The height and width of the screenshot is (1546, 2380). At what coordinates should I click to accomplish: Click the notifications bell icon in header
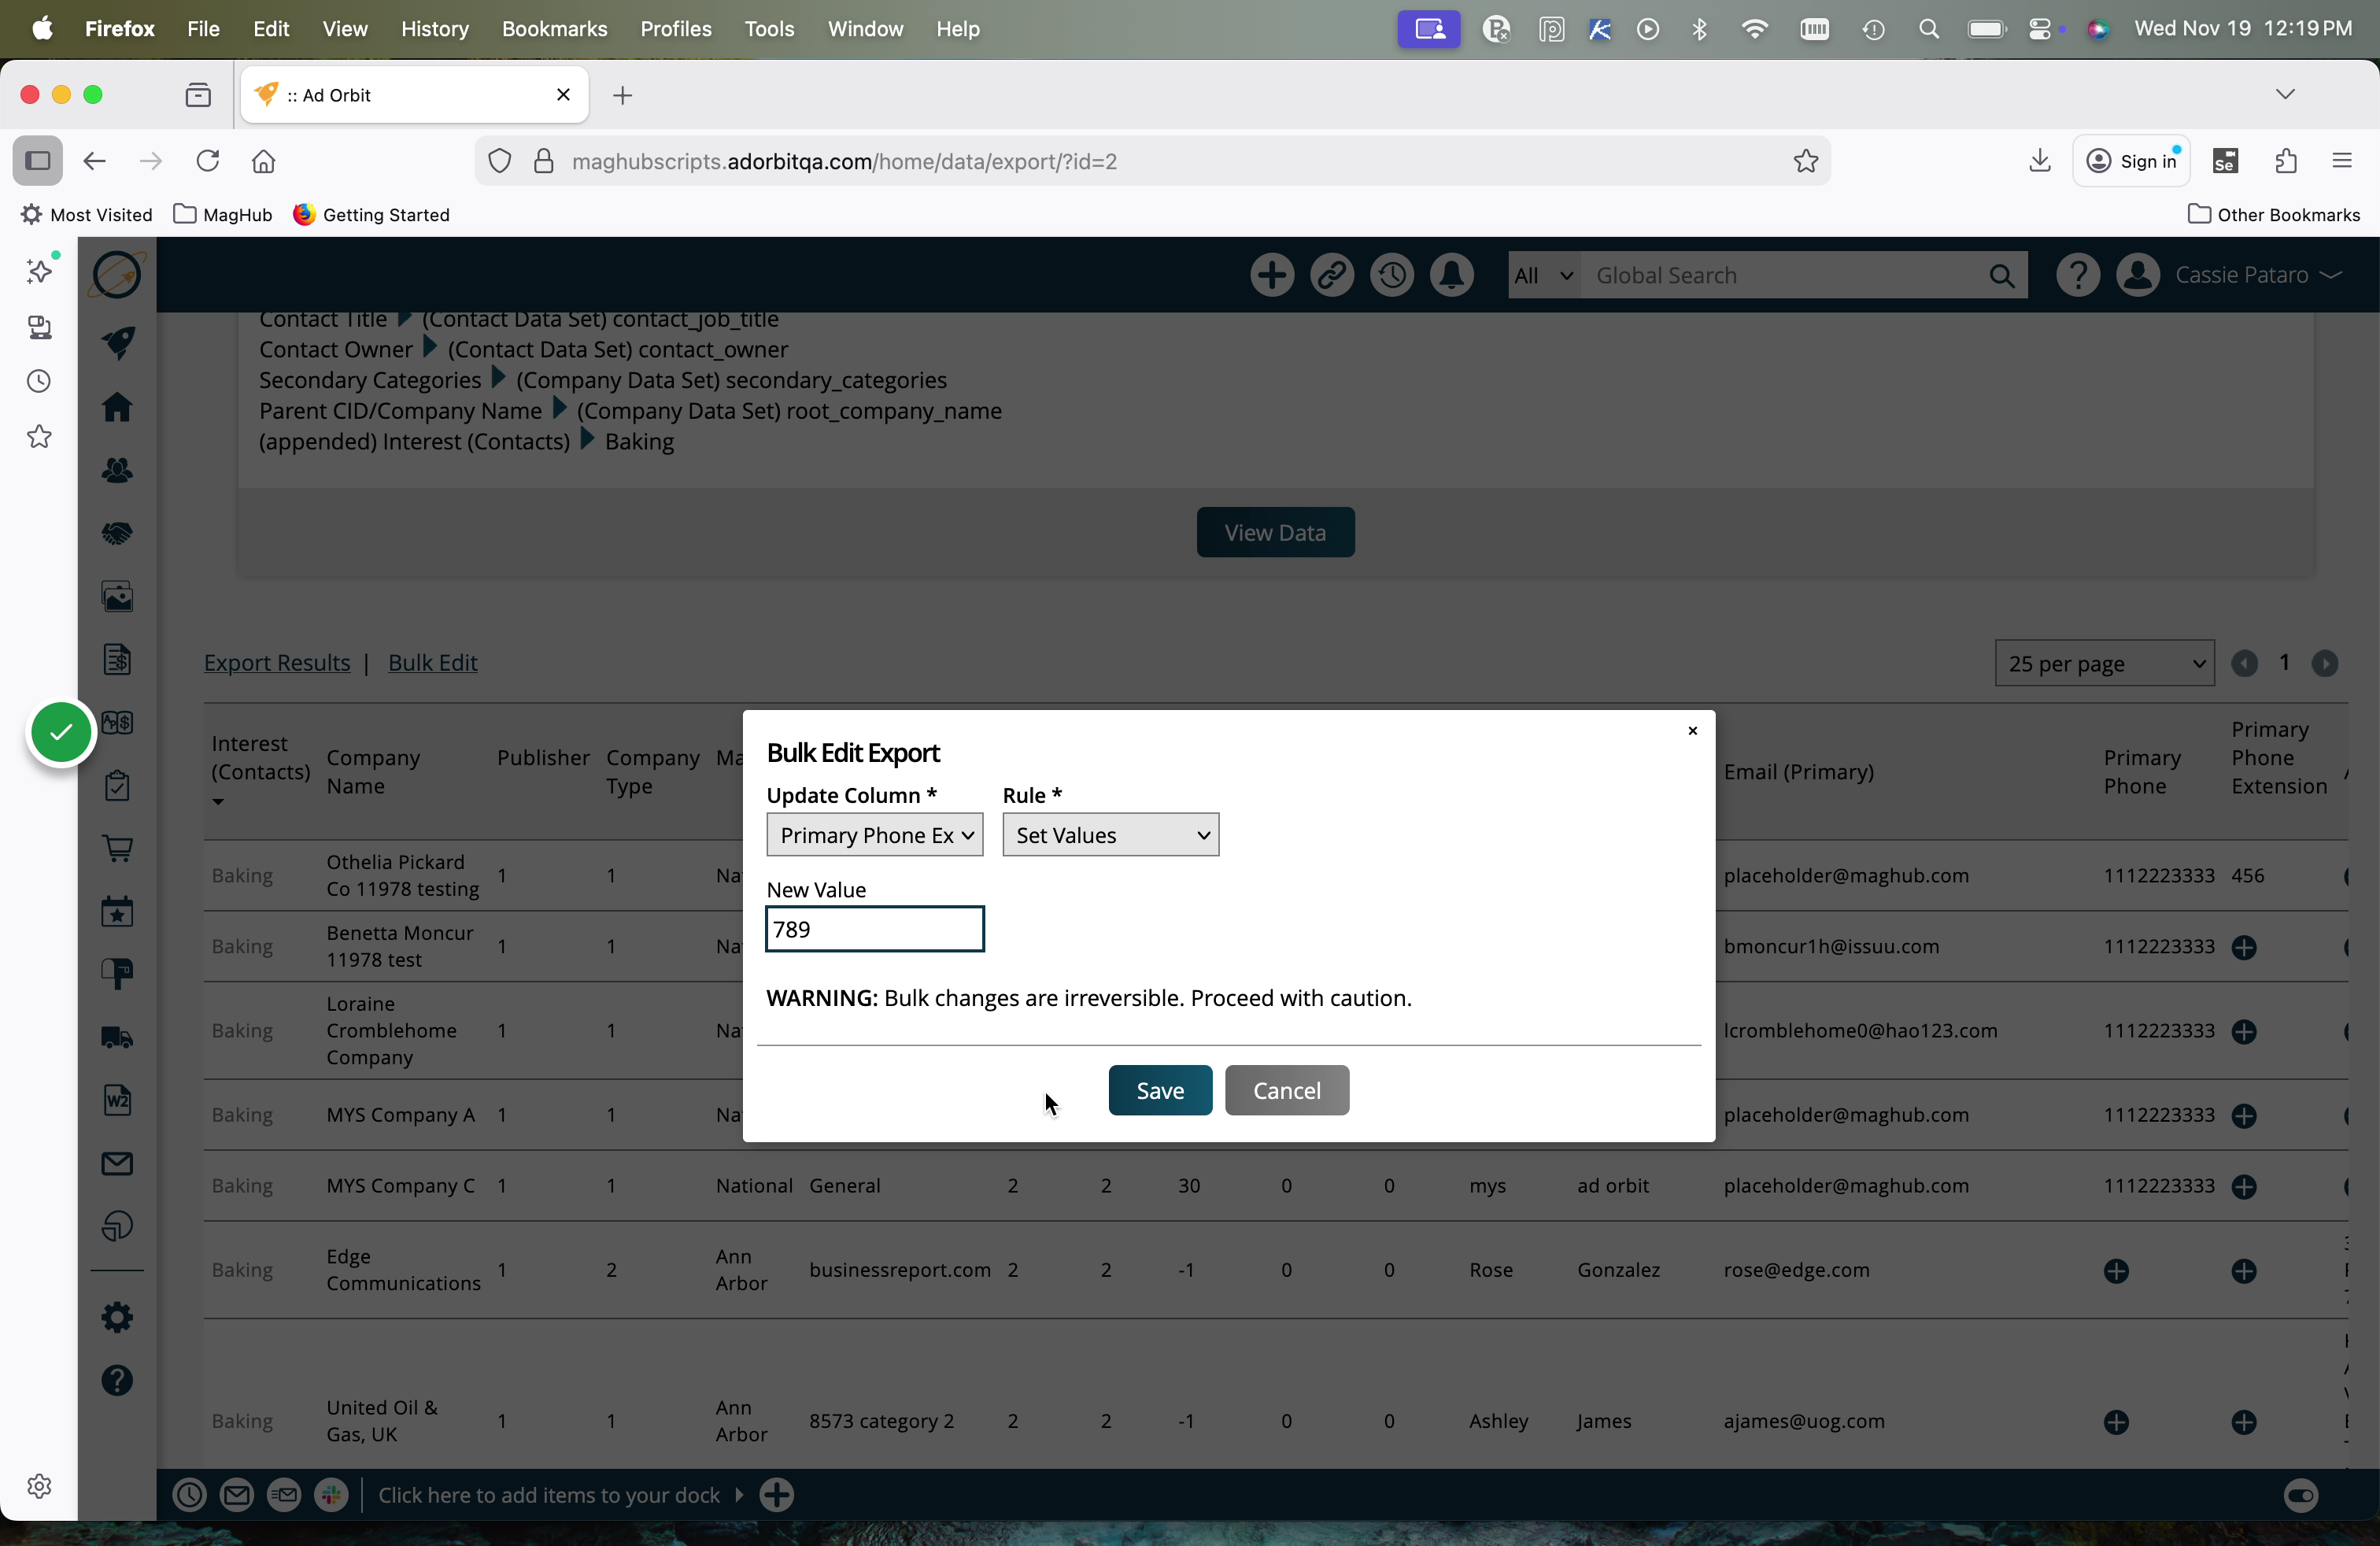pyautogui.click(x=1451, y=275)
